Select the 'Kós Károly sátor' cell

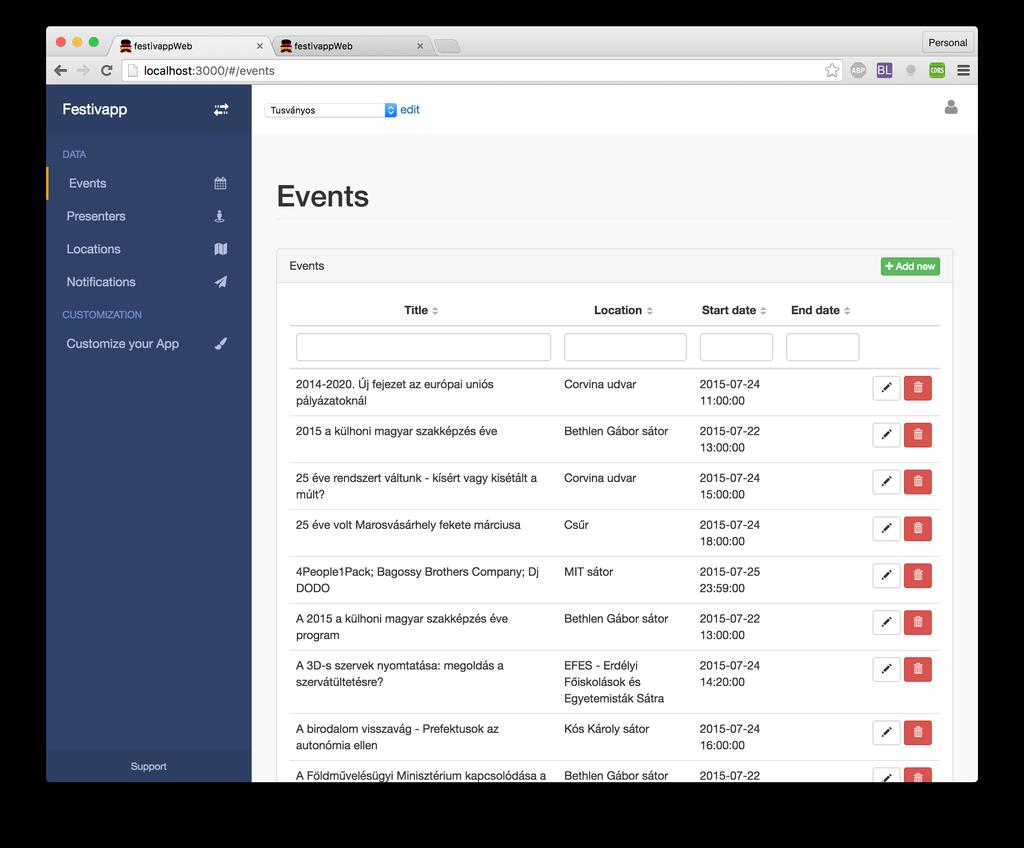(x=607, y=728)
